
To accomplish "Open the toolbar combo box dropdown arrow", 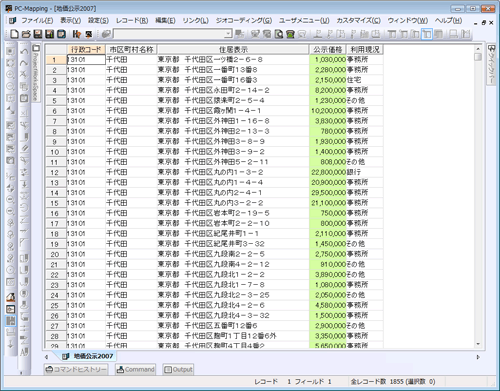I will (228, 34).
